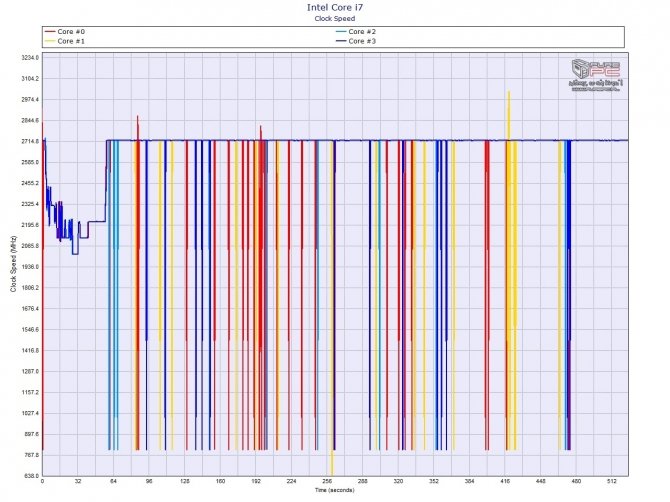
Task: Click the dark blue Core #3 legend line
Action: (341, 41)
